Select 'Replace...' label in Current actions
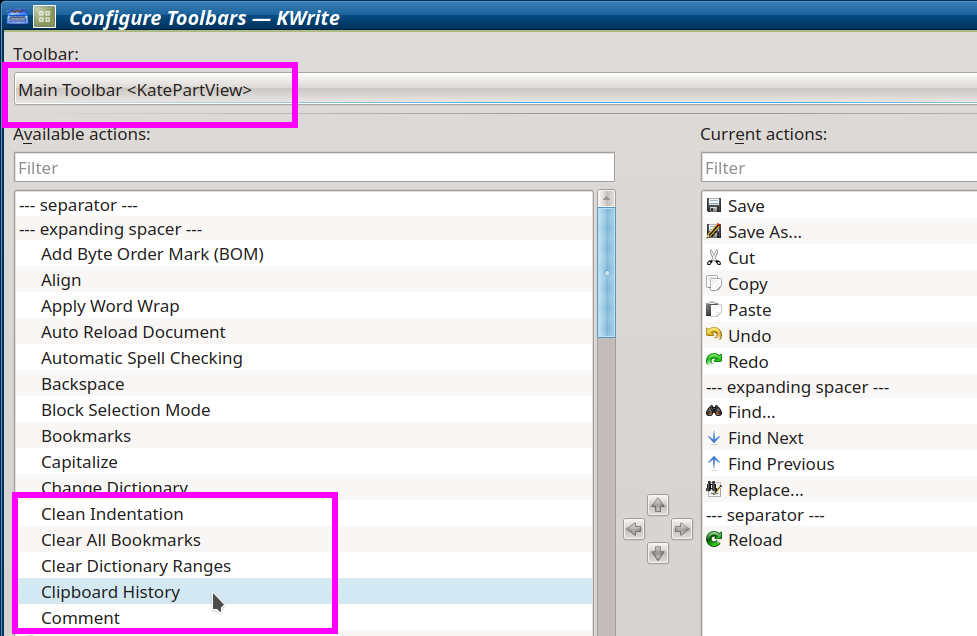Screen dimensions: 977x636 click(766, 491)
